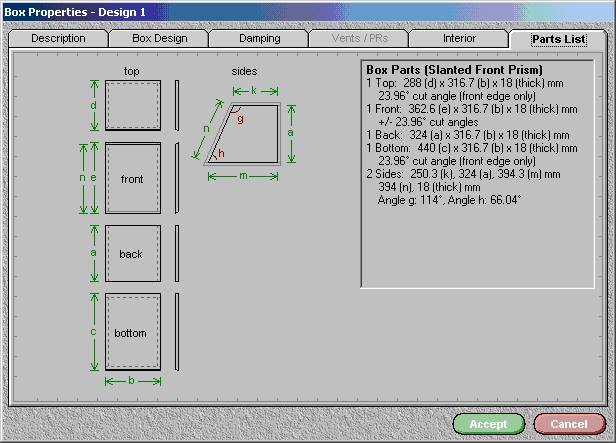Screen dimensions: 616x443
Task: Open the Box Design tab
Action: pyautogui.click(x=160, y=38)
